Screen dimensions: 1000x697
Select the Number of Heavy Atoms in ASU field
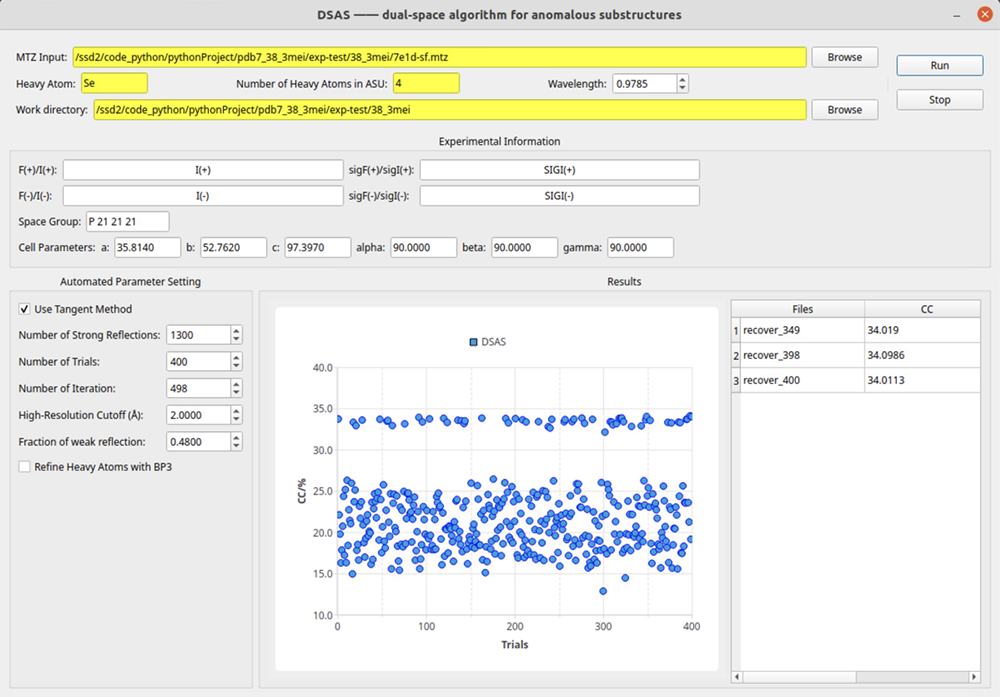coord(426,83)
